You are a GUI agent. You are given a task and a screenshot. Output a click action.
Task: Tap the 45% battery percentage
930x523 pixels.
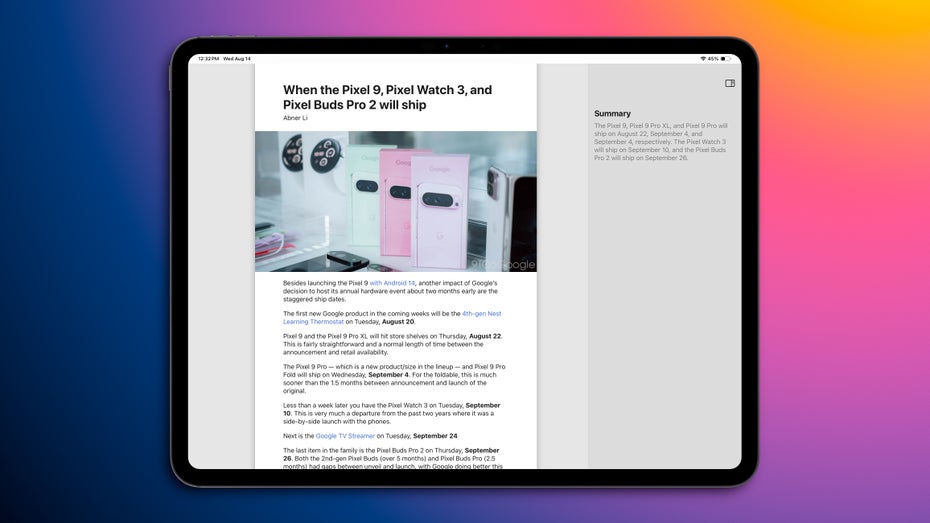[x=713, y=59]
